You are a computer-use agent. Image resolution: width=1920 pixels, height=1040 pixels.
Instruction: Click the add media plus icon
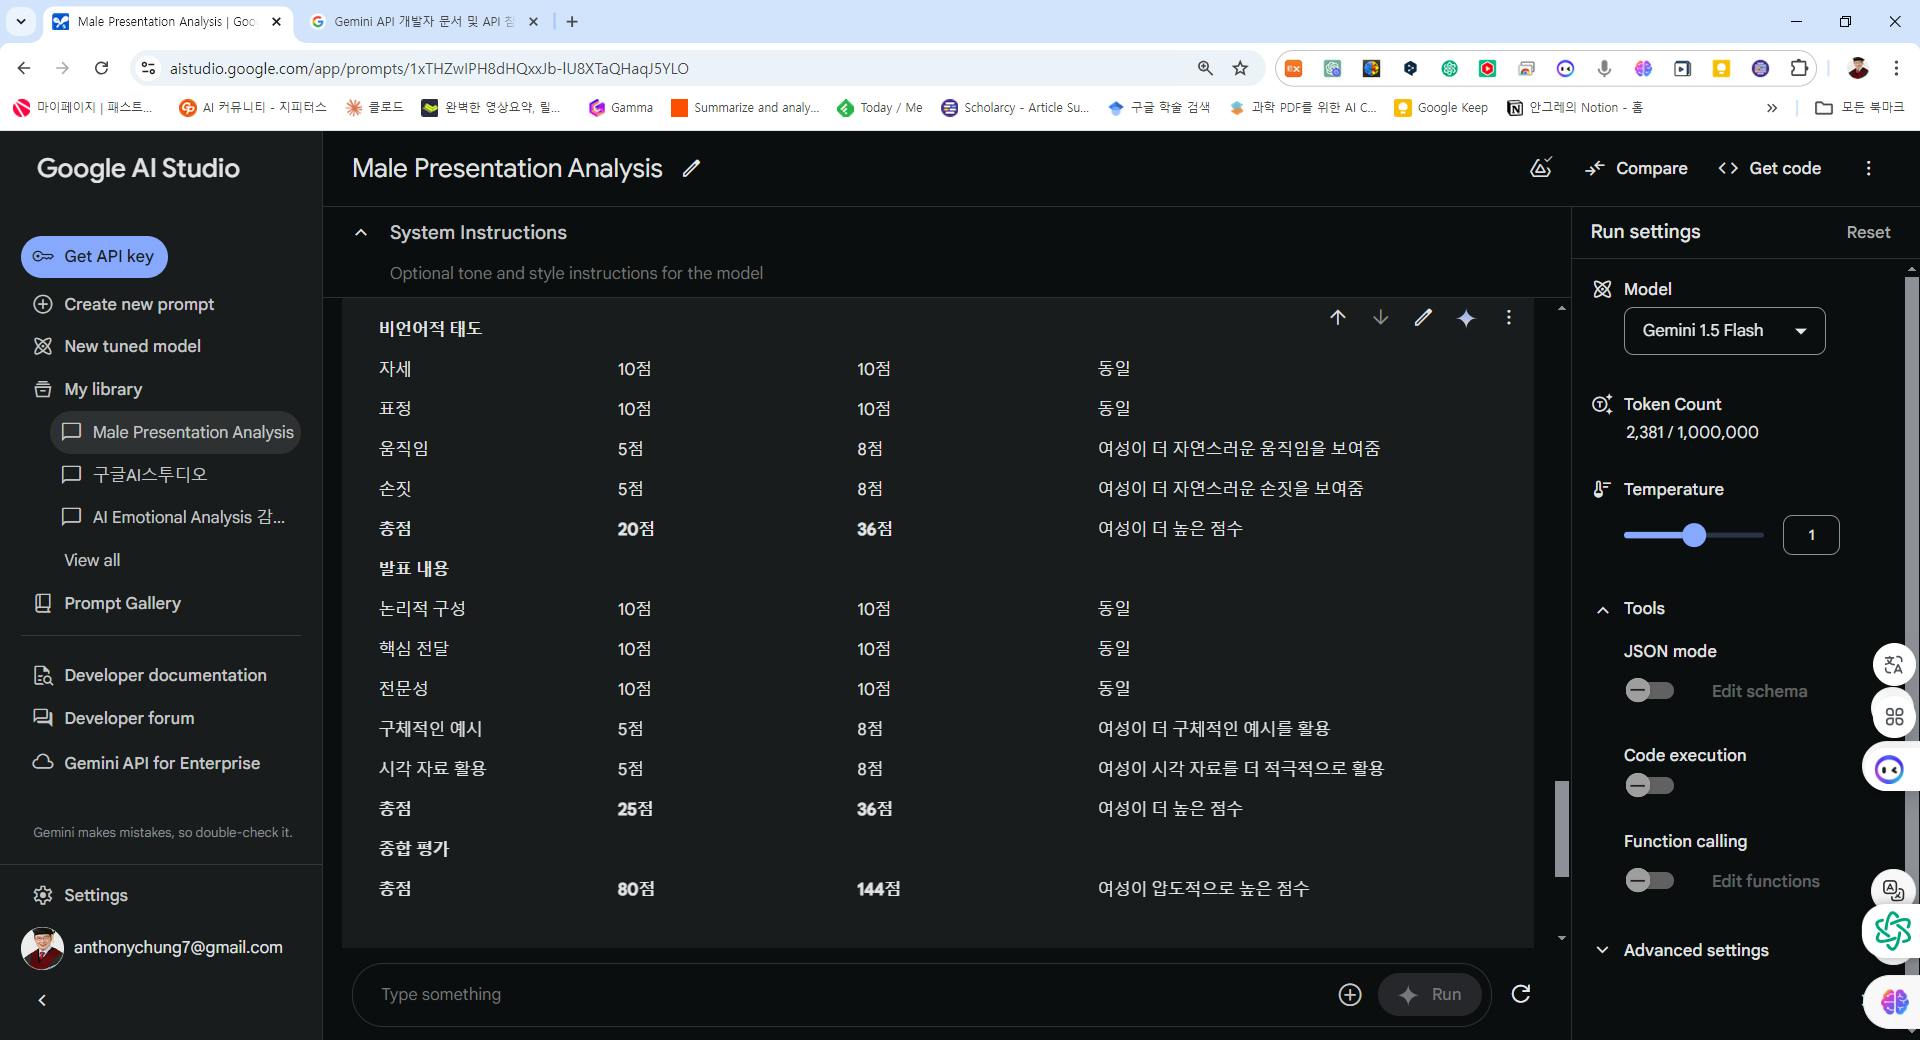pos(1350,994)
